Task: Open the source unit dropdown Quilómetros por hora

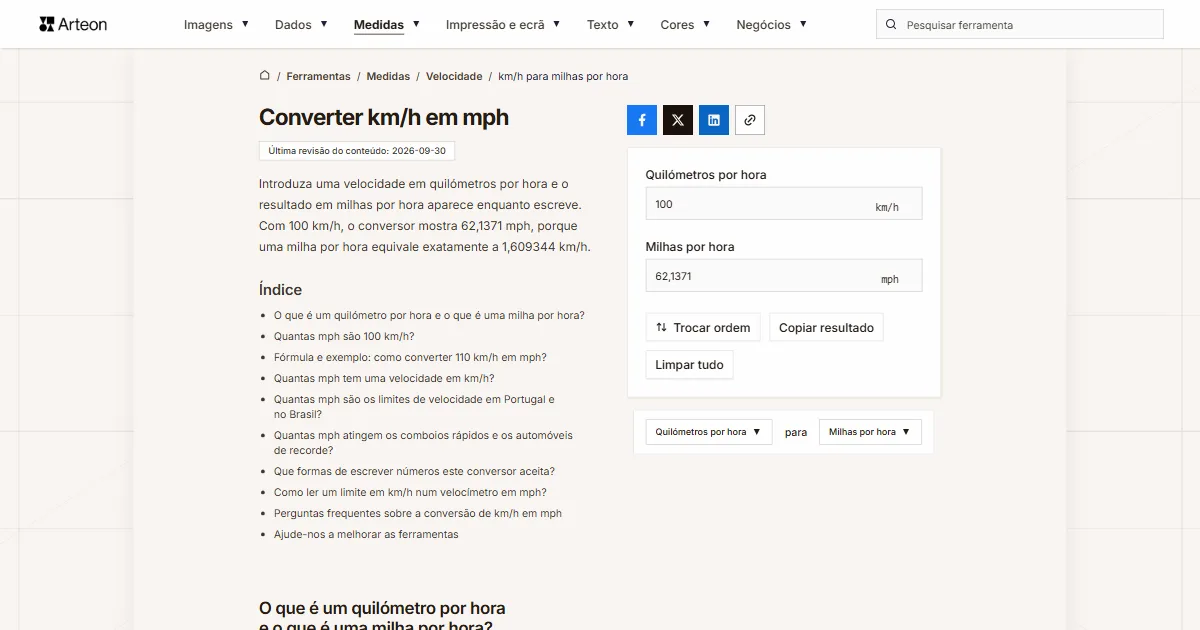Action: tap(709, 432)
